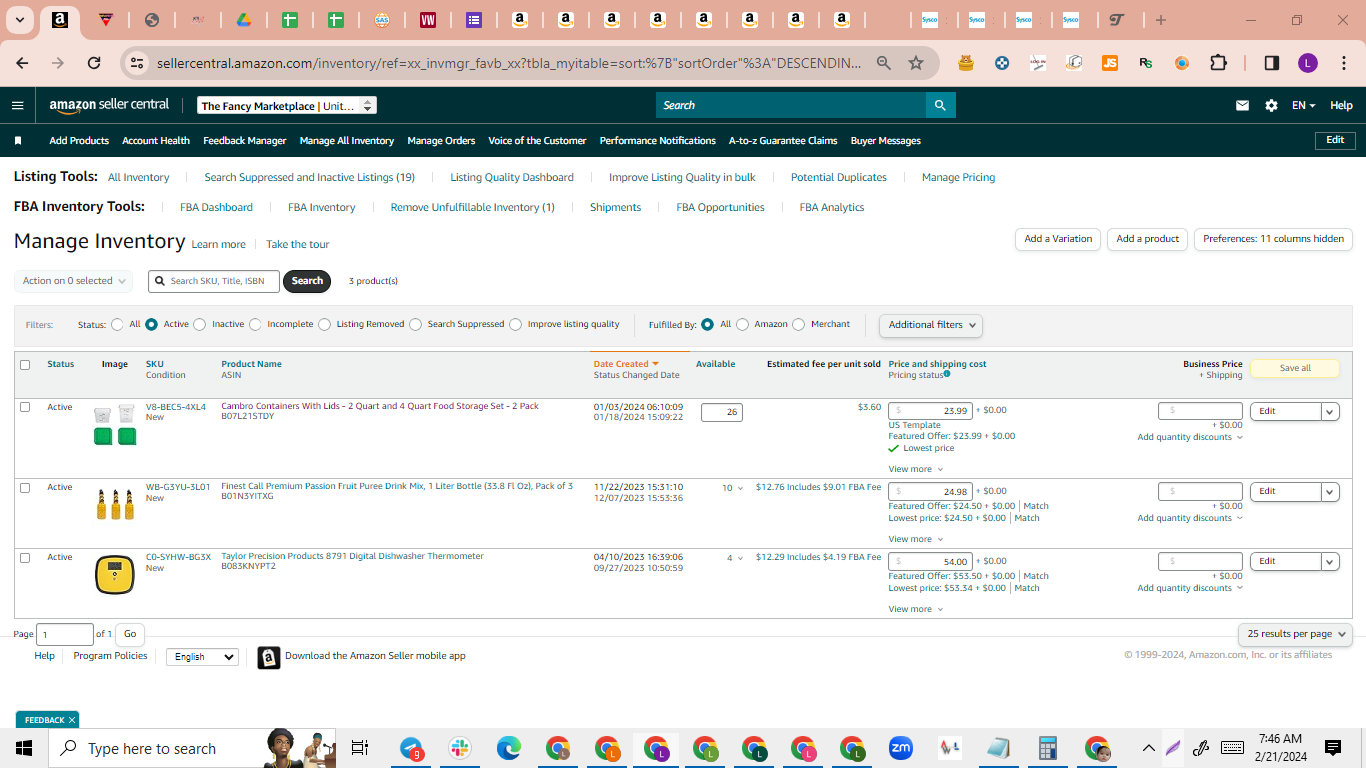This screenshot has width=1366, height=768.
Task: Expand View more for the $54.00 thermometer
Action: pos(915,609)
